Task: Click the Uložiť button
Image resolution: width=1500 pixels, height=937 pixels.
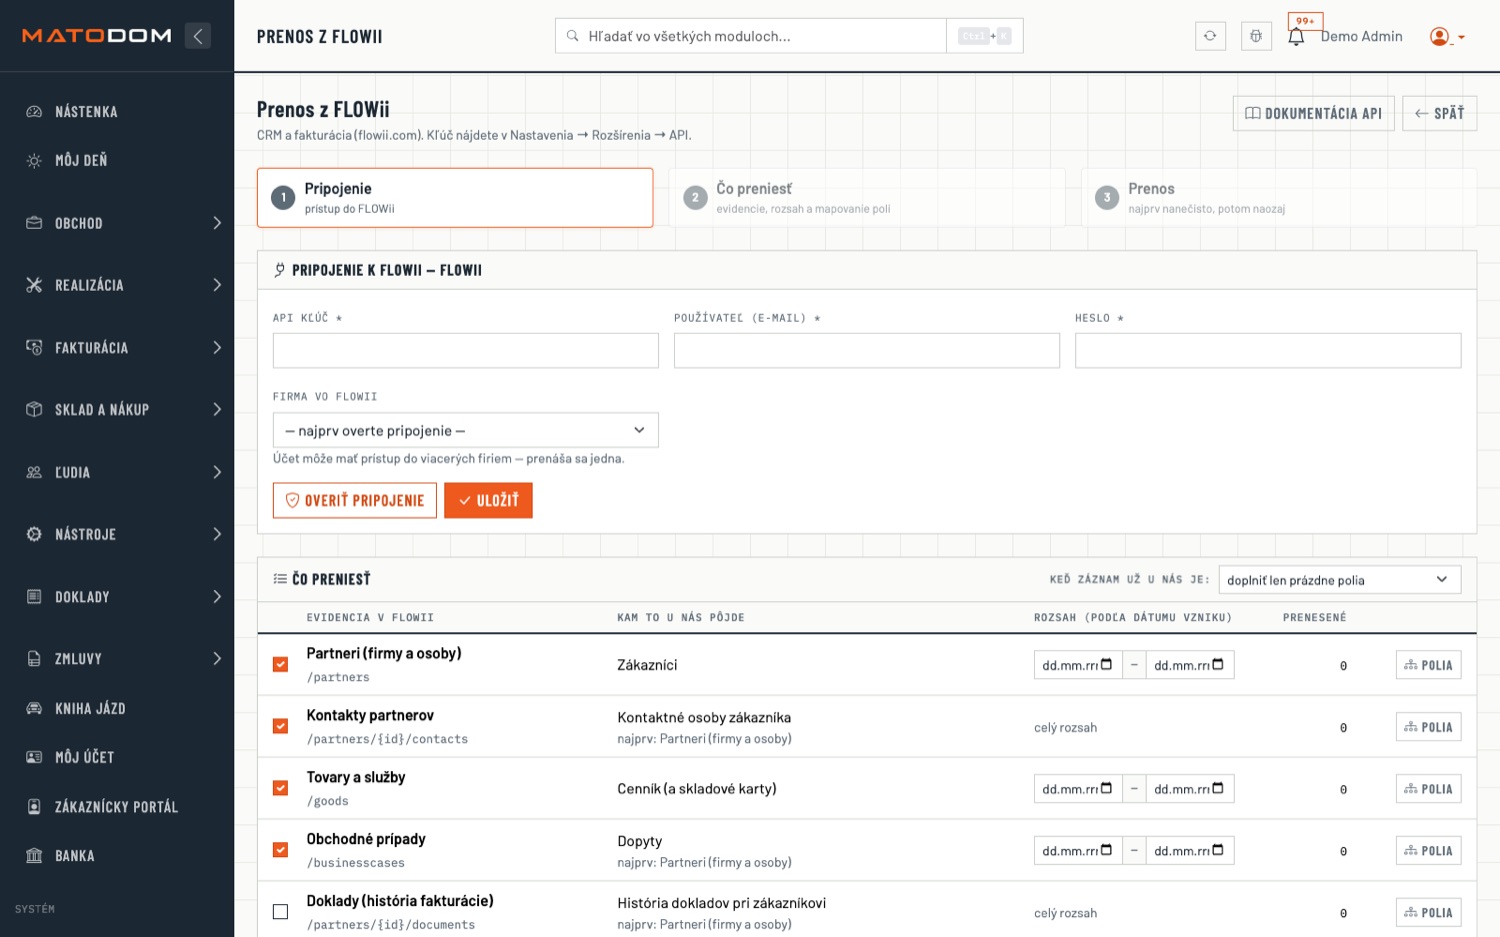Action: (488, 500)
